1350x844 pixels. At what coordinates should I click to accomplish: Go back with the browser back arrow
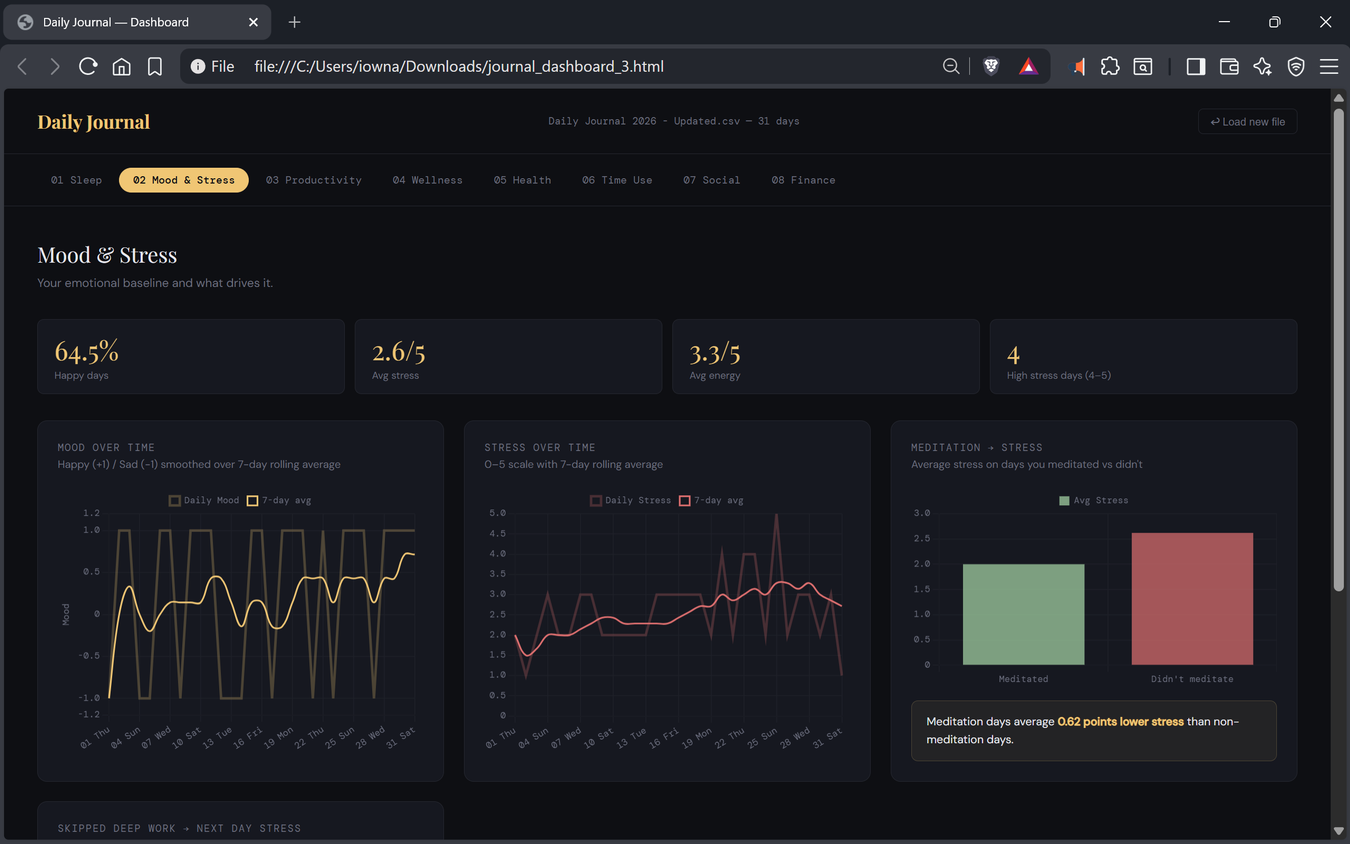(x=22, y=66)
